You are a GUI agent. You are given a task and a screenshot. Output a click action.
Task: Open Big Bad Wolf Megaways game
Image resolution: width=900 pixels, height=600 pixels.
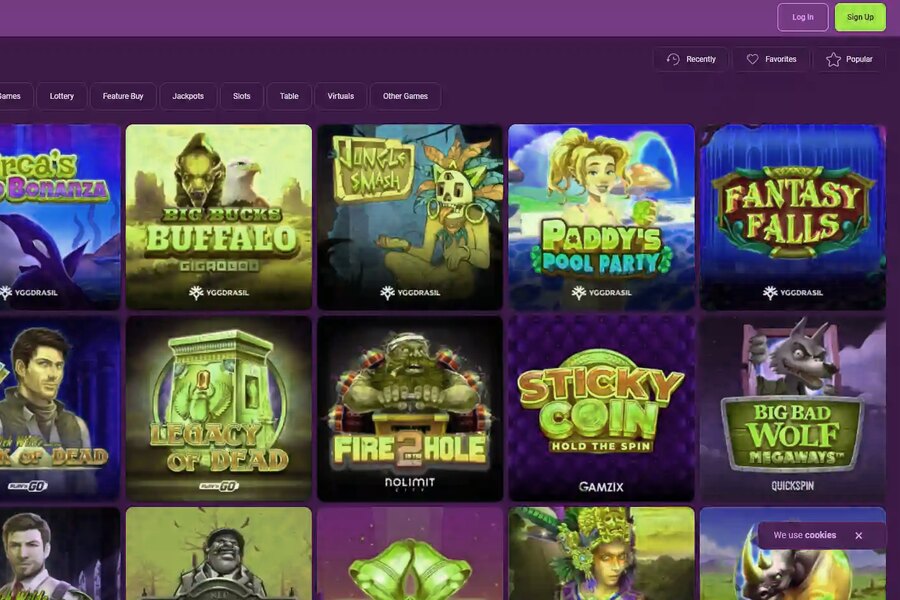tap(793, 408)
